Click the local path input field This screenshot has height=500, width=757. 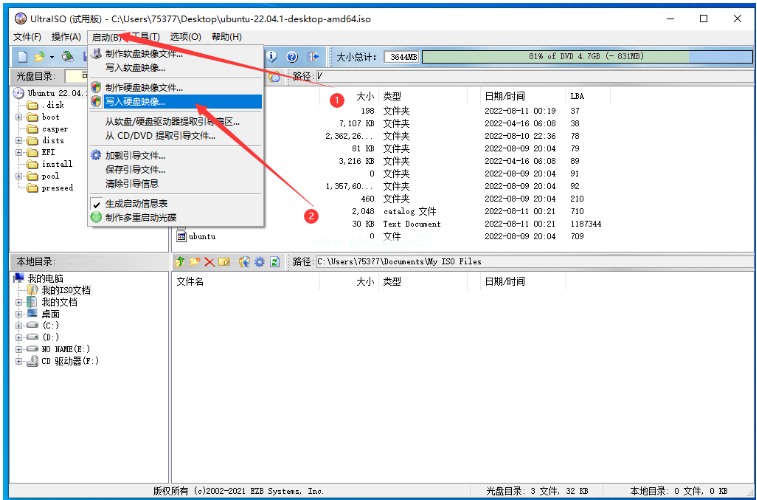530,262
